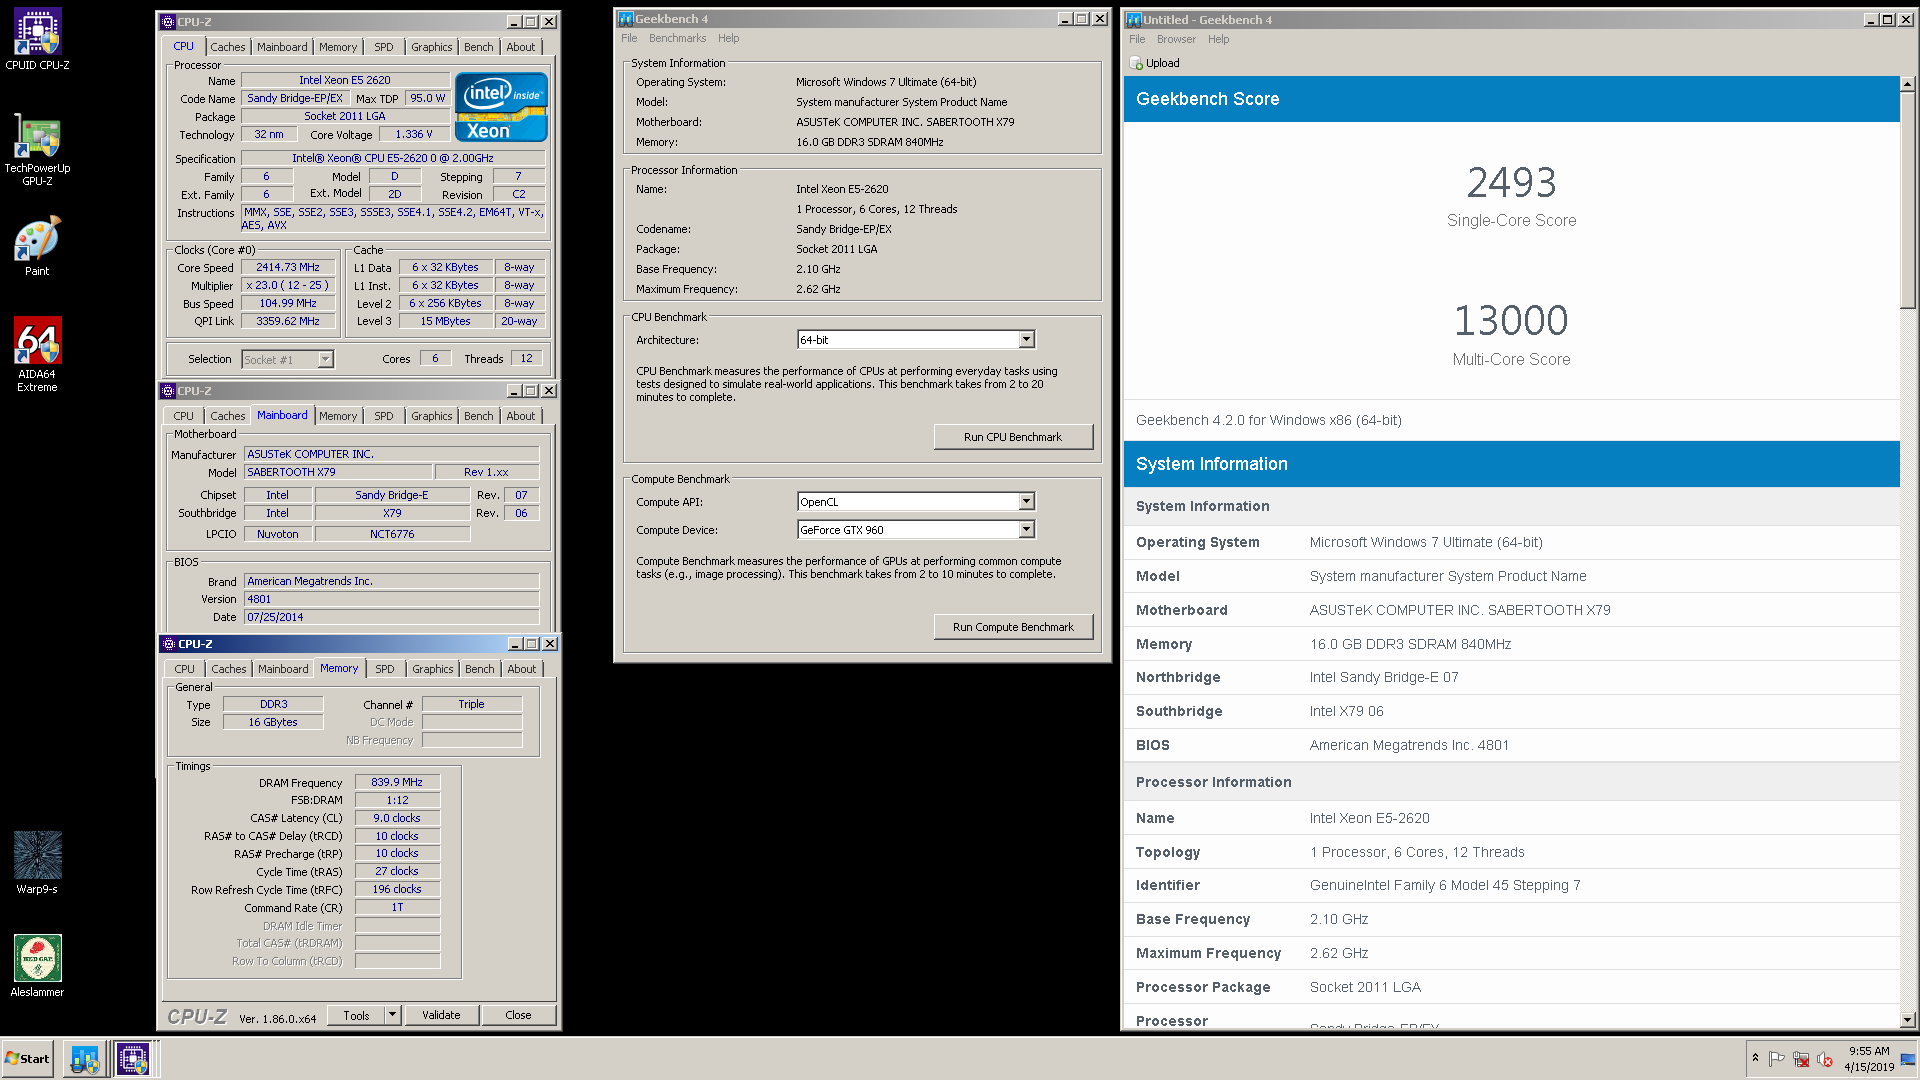The width and height of the screenshot is (1920, 1080).
Task: Switch to the Caches tab in top CPU-Z window
Action: point(227,47)
